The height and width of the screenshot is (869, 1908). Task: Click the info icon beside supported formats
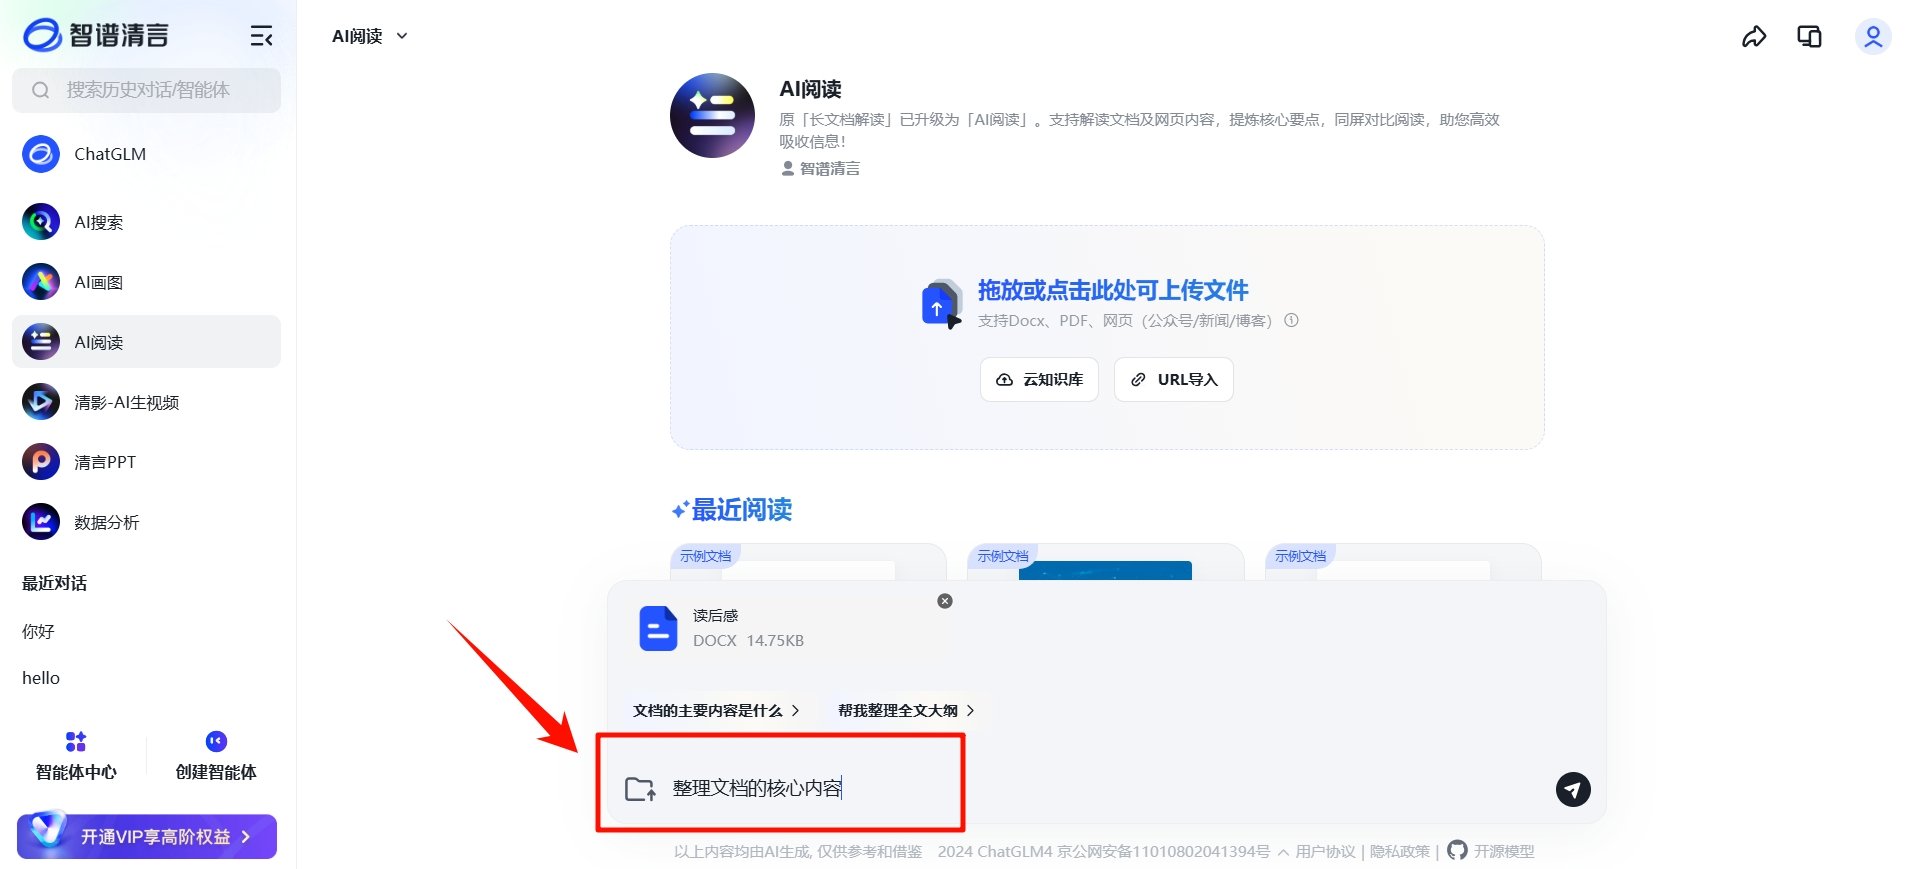pos(1291,321)
